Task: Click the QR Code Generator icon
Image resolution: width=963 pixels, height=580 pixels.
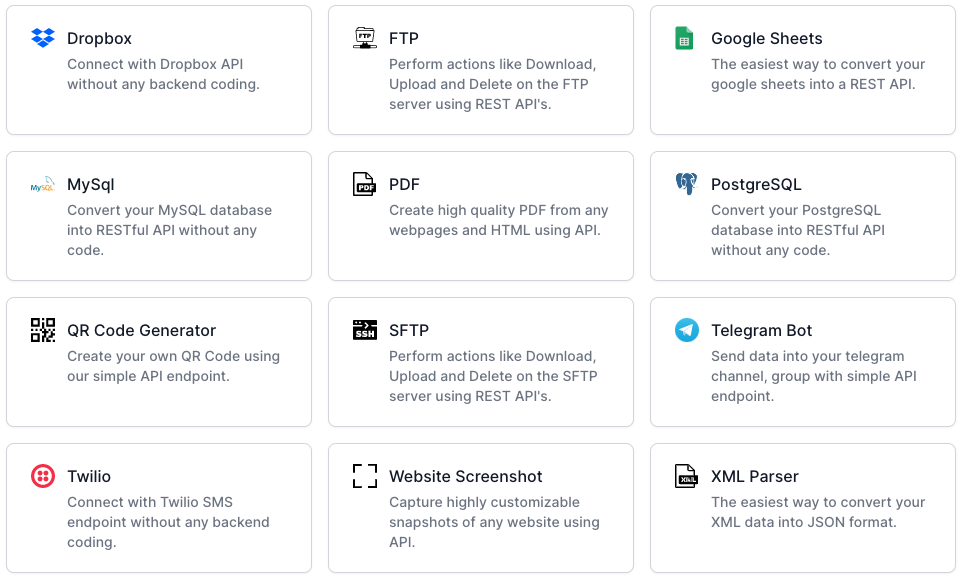Action: point(43,330)
